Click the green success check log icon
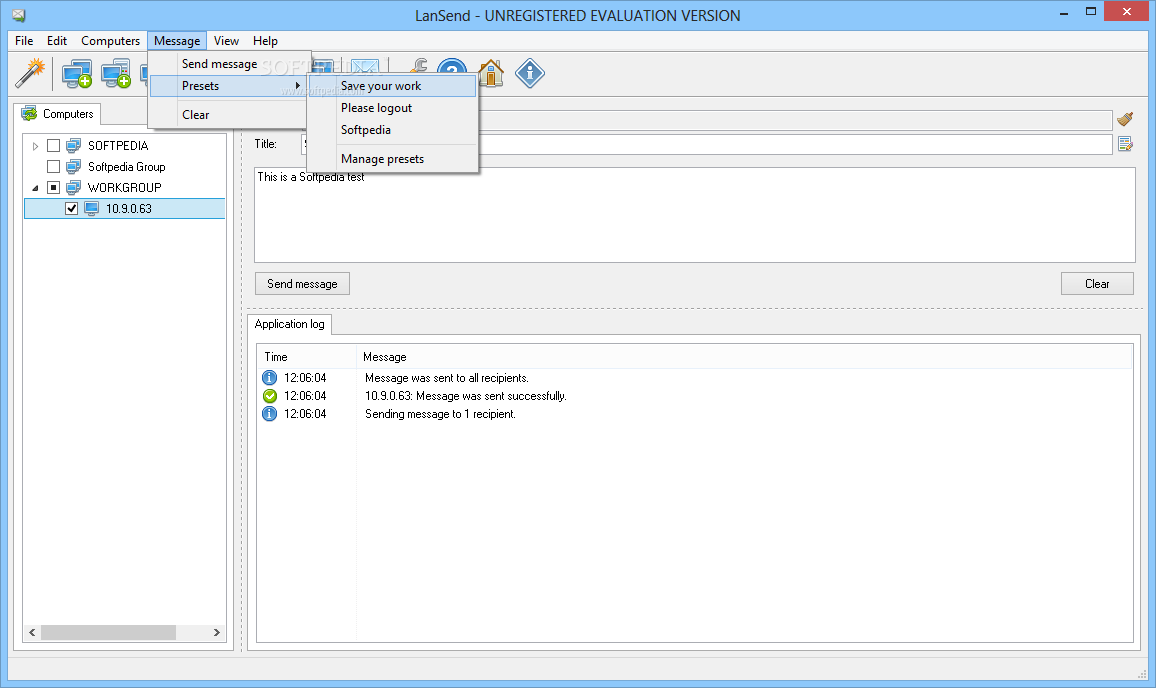1156x688 pixels. click(270, 396)
